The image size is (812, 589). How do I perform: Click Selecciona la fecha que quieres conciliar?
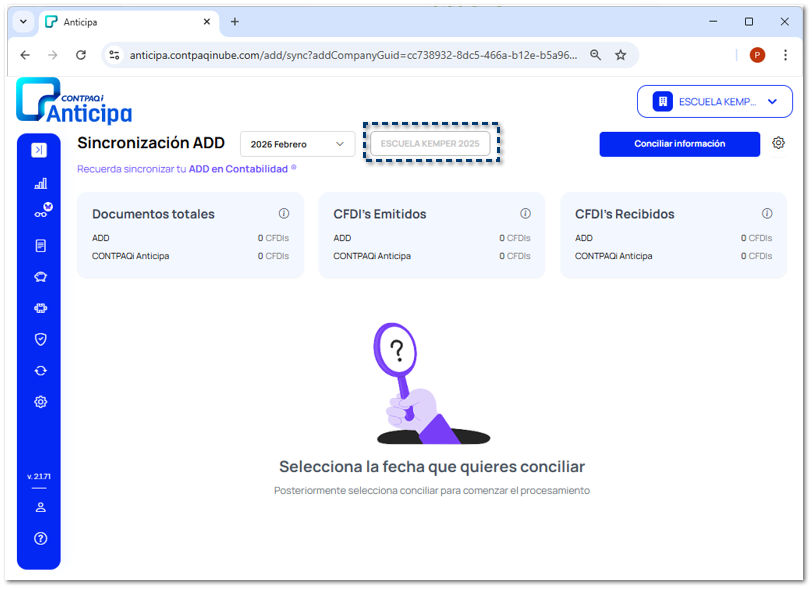[432, 467]
